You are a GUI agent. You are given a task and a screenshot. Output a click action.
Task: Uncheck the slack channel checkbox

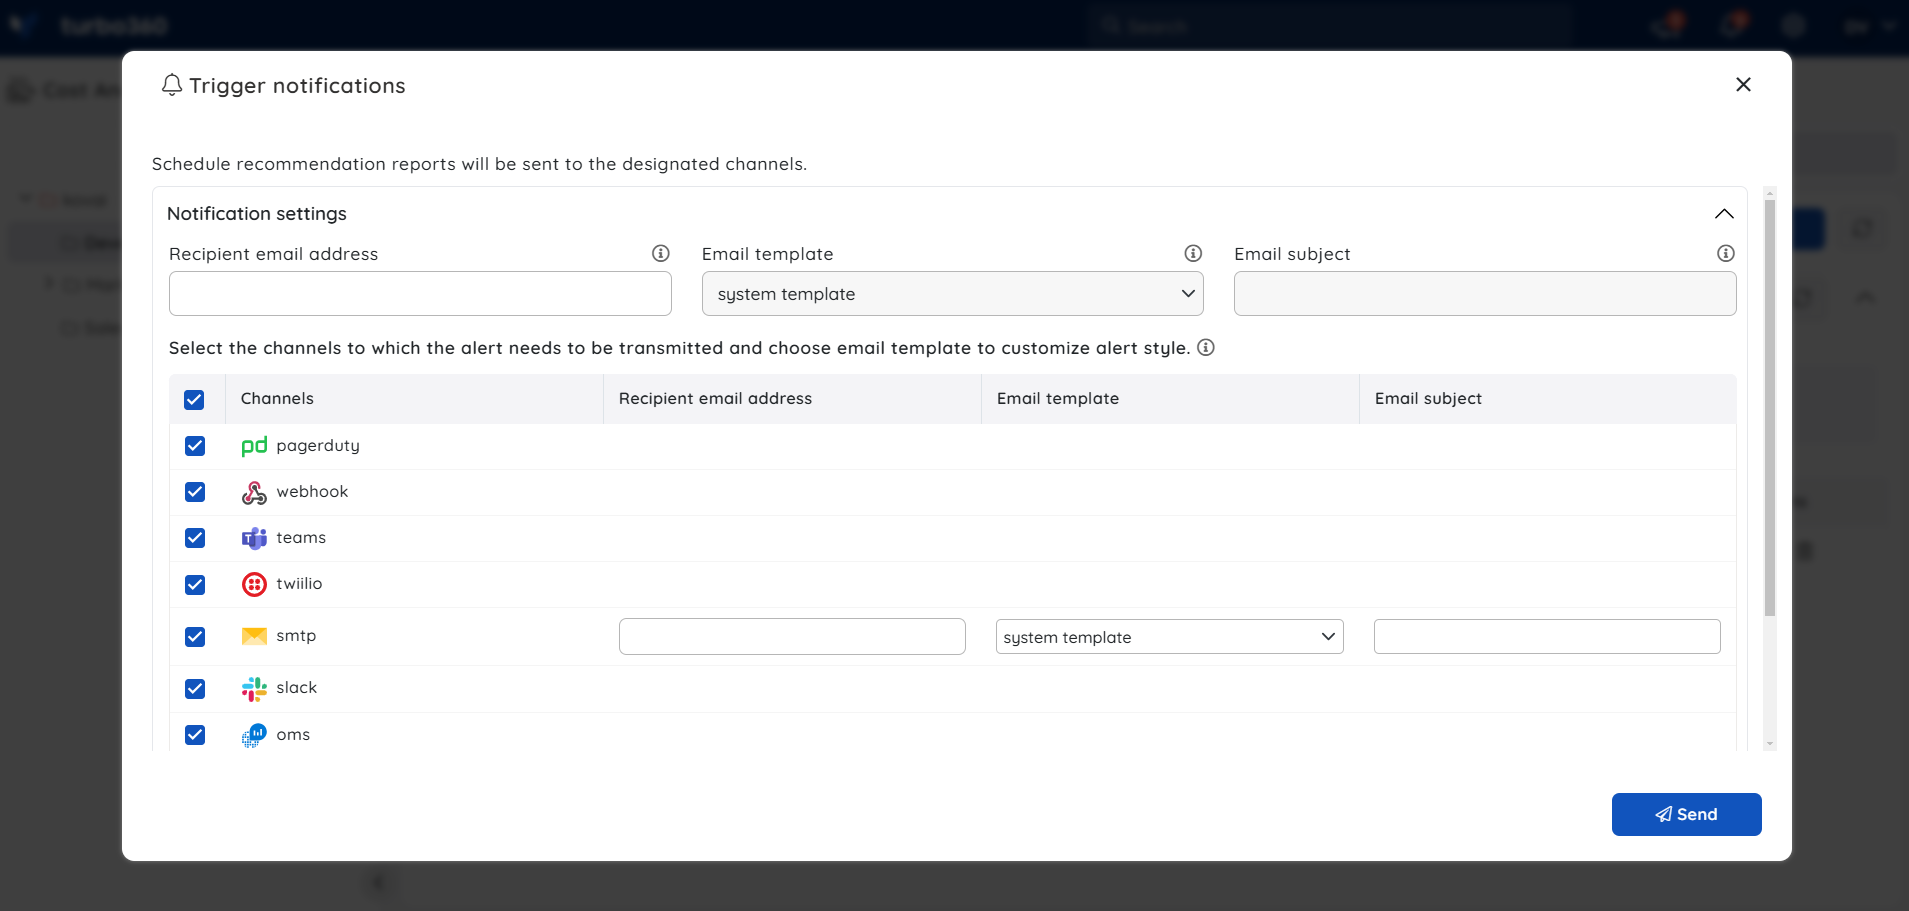tap(195, 689)
